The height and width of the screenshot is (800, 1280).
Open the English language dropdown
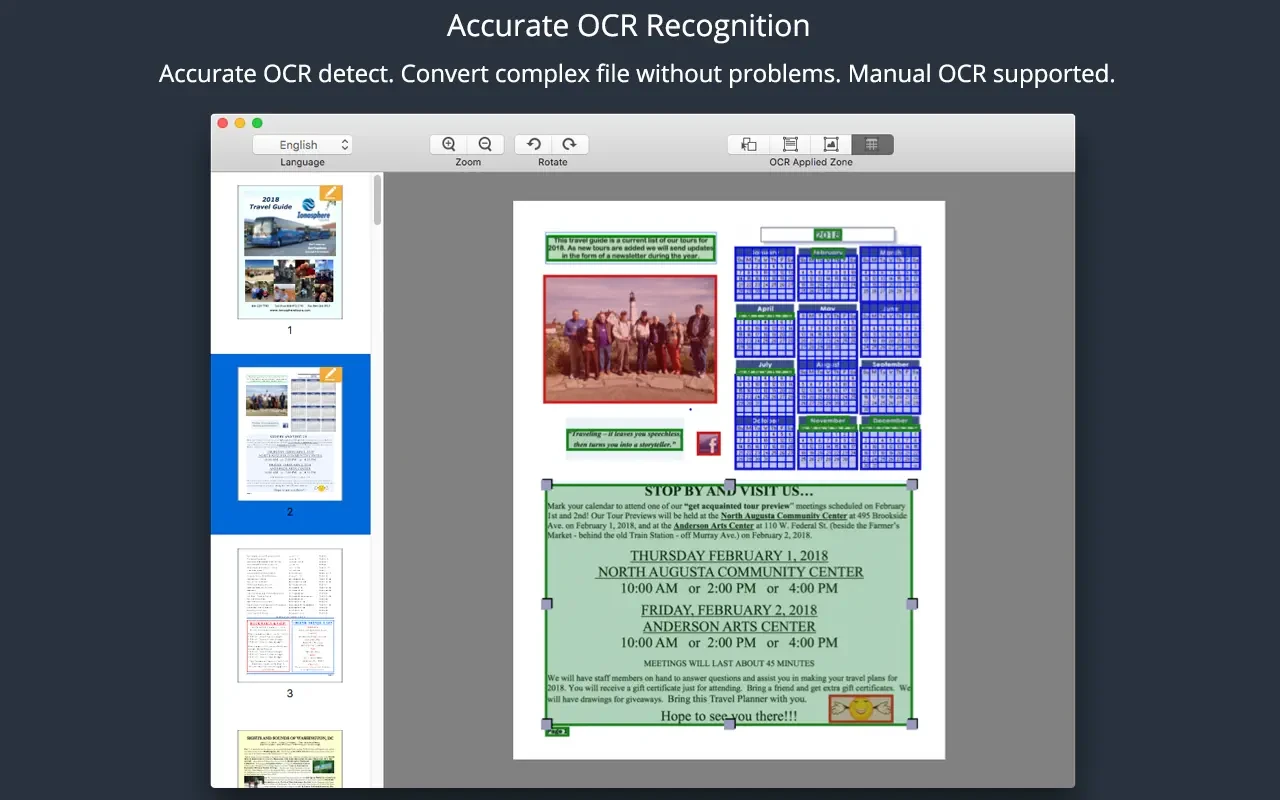[302, 145]
